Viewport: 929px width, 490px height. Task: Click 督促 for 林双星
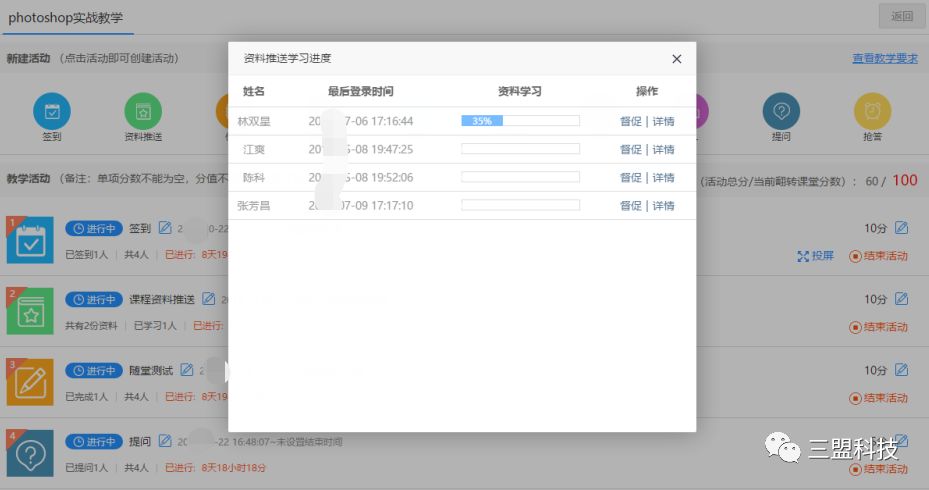pyautogui.click(x=630, y=121)
